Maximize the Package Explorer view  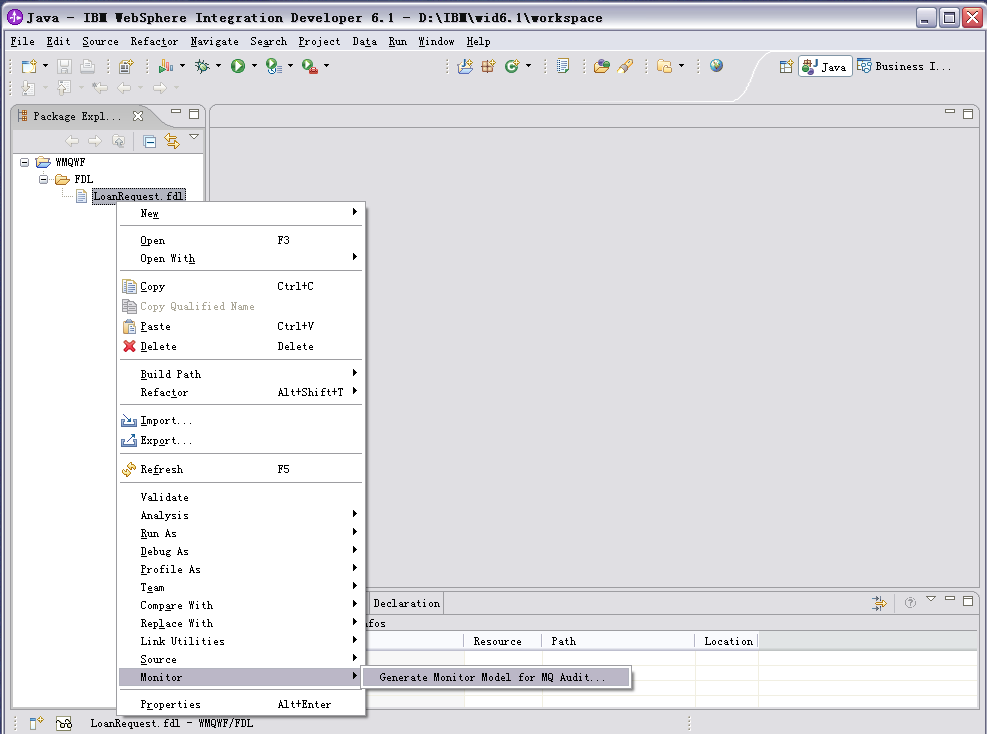(194, 114)
